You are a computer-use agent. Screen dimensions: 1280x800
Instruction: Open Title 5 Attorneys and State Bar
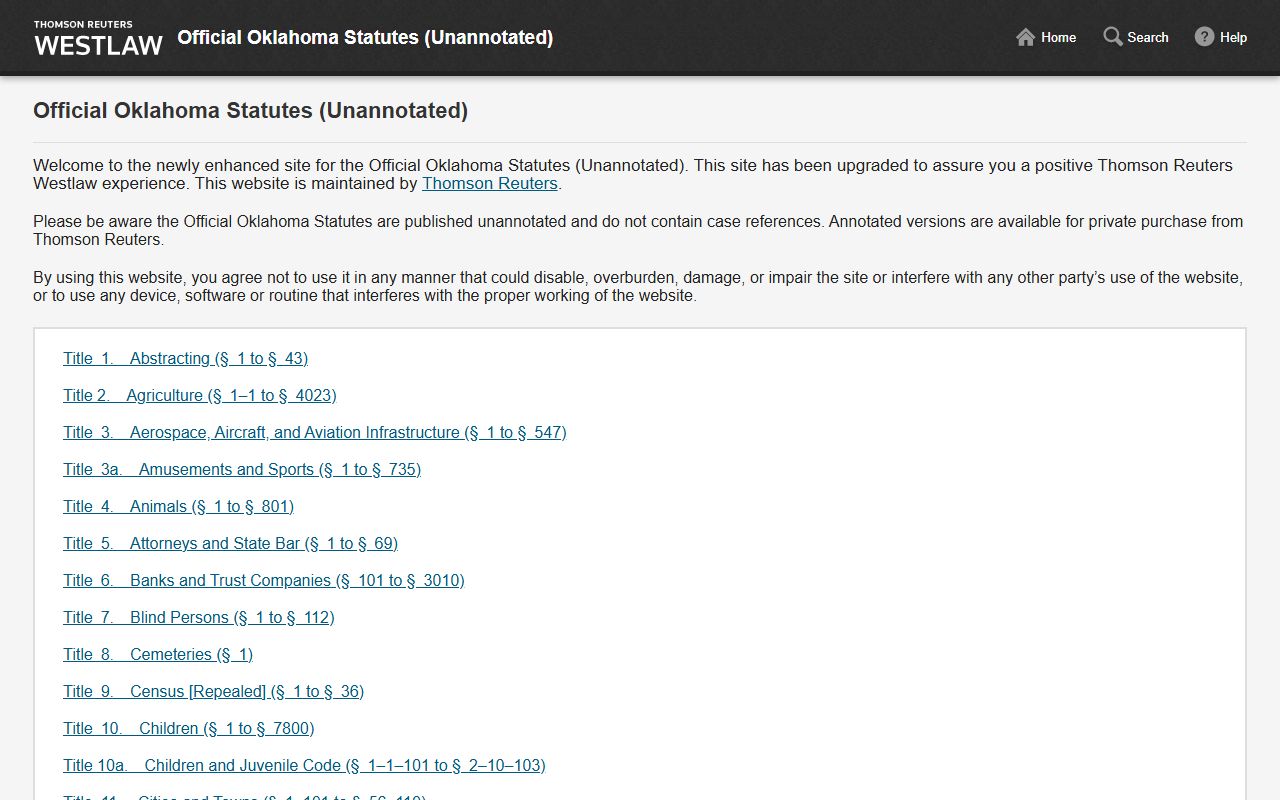(230, 543)
